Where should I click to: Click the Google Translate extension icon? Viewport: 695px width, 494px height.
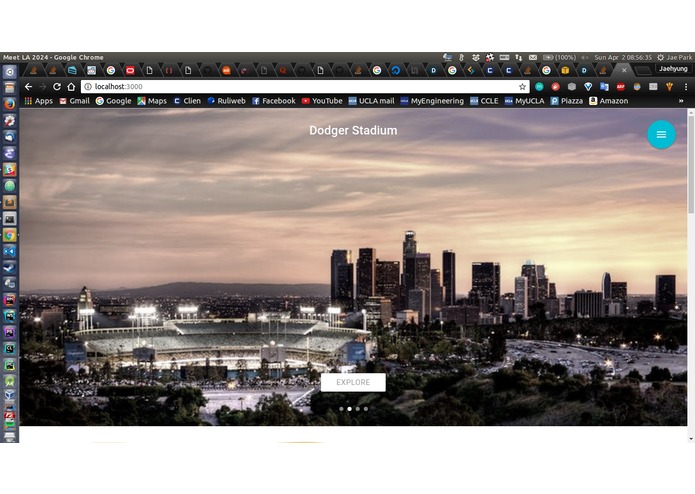click(604, 87)
